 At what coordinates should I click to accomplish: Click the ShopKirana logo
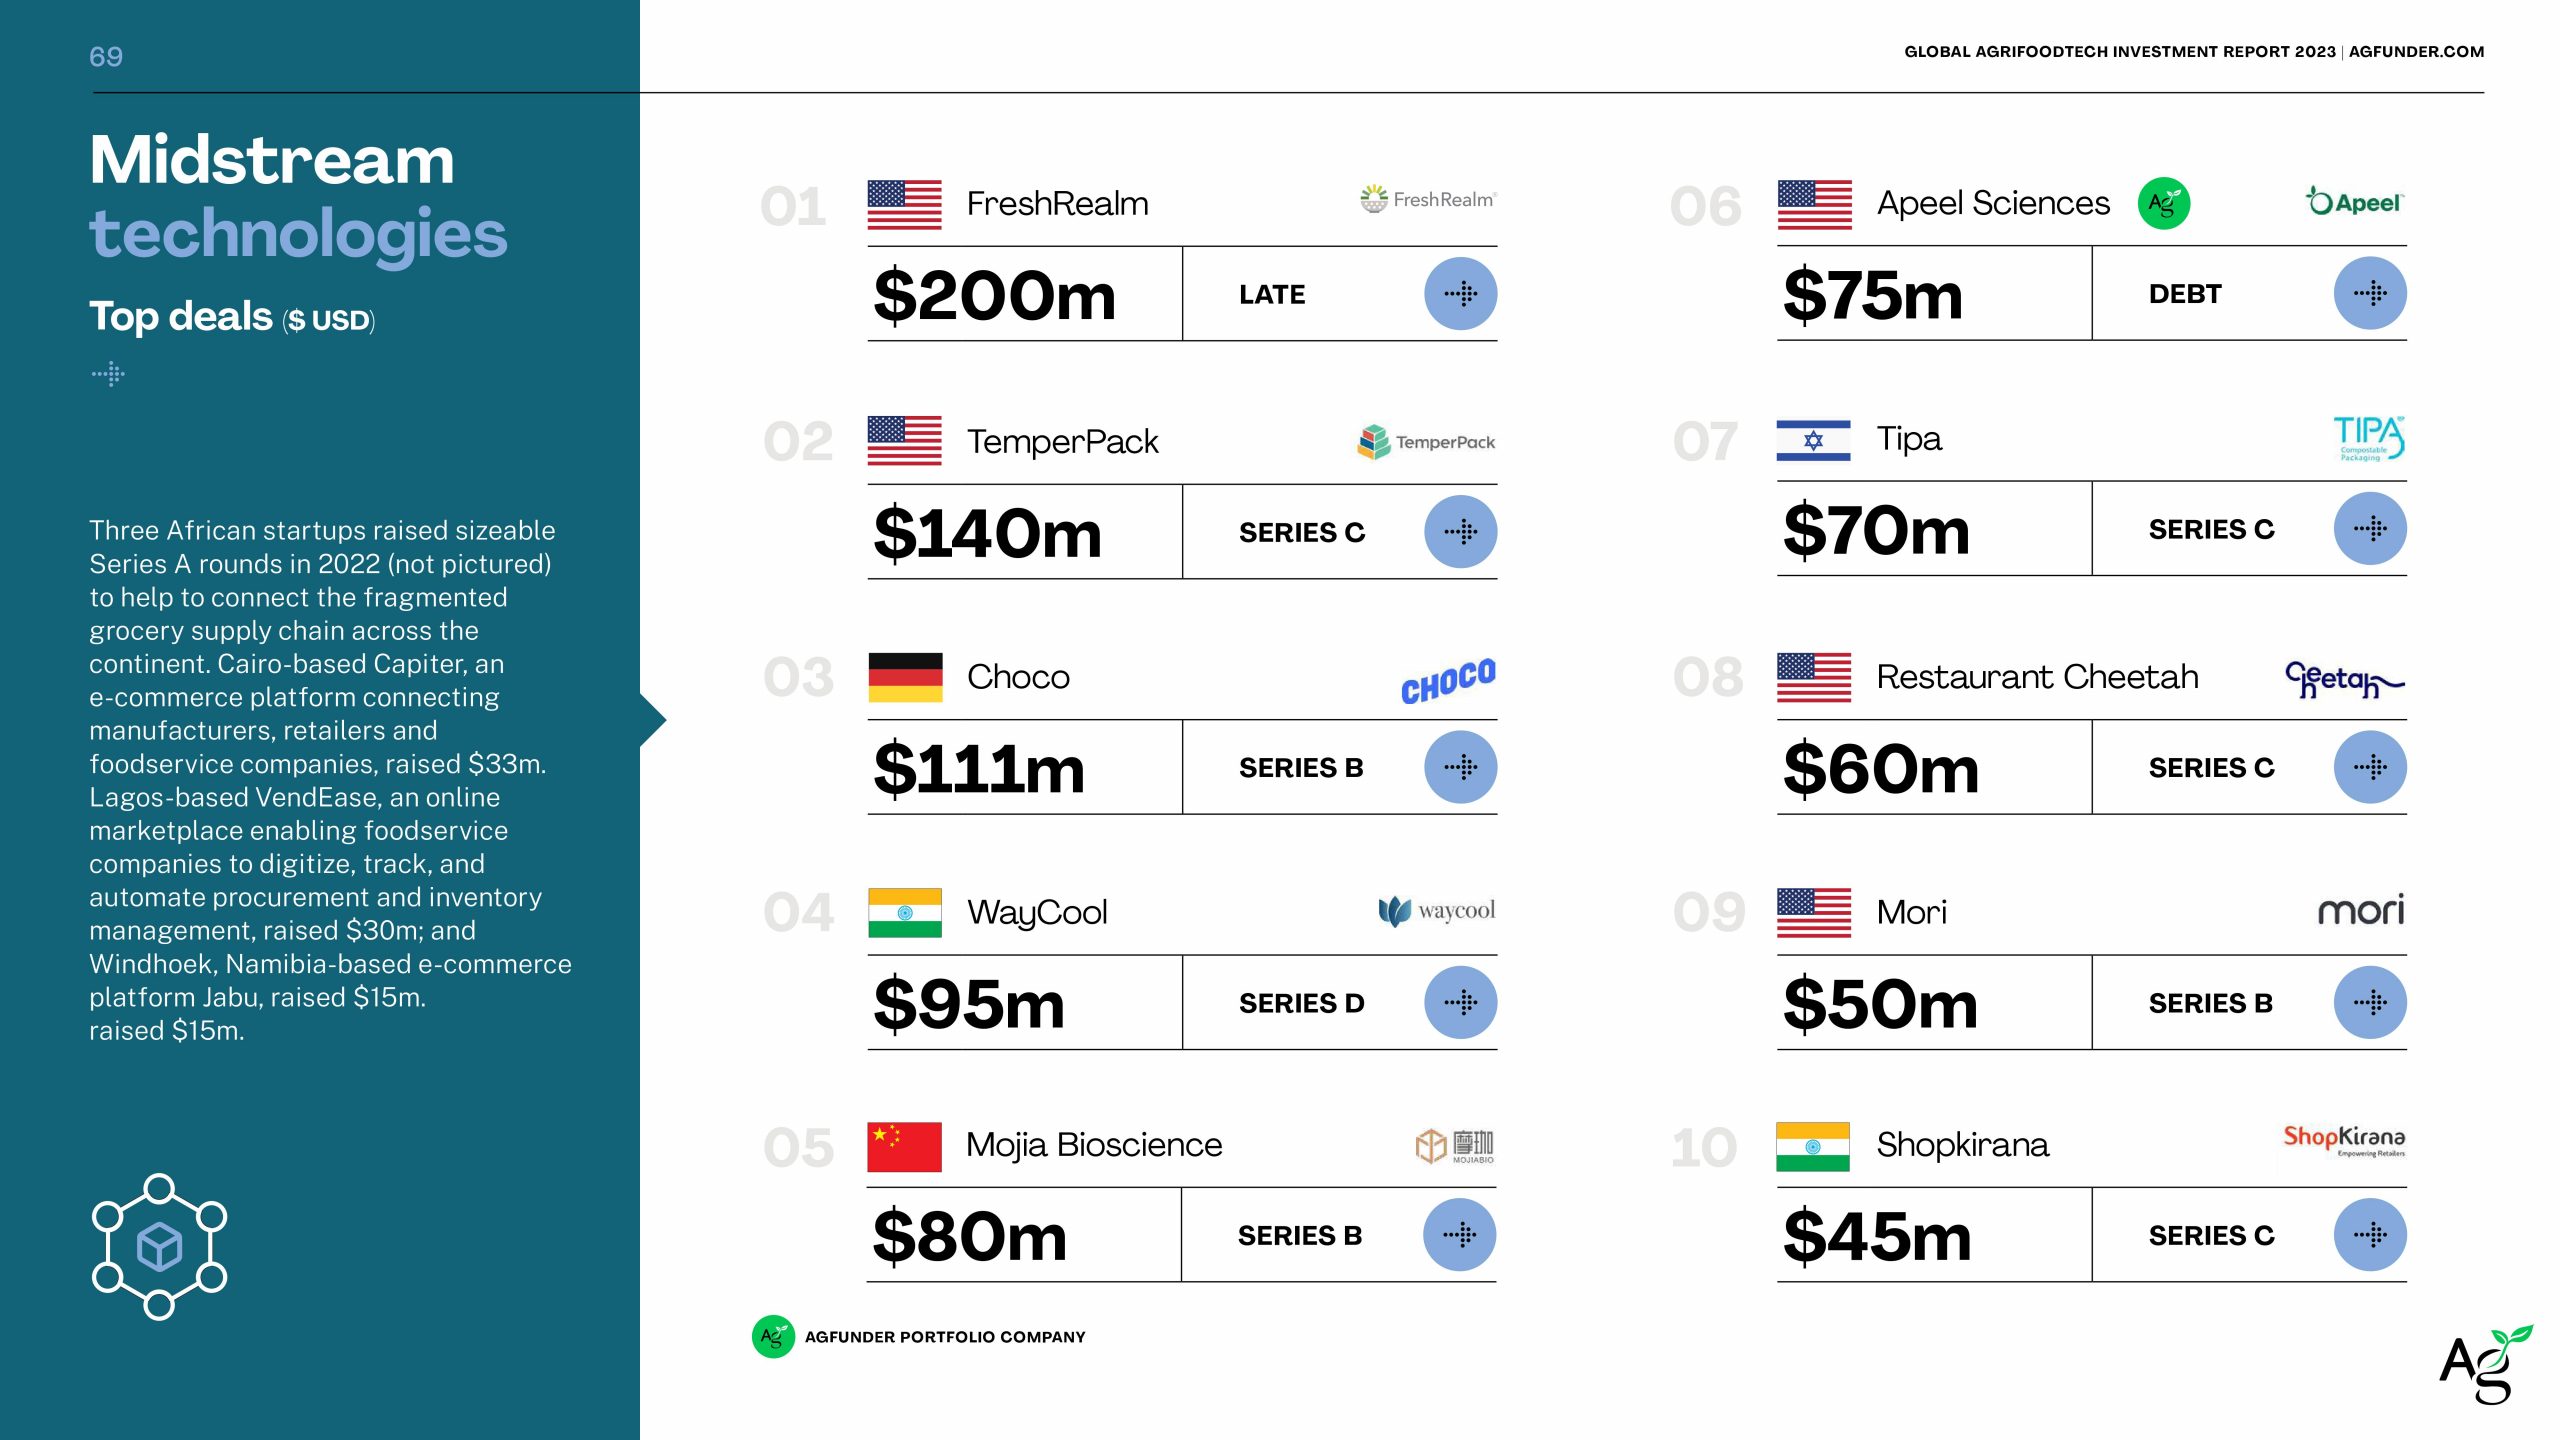click(x=2343, y=1139)
